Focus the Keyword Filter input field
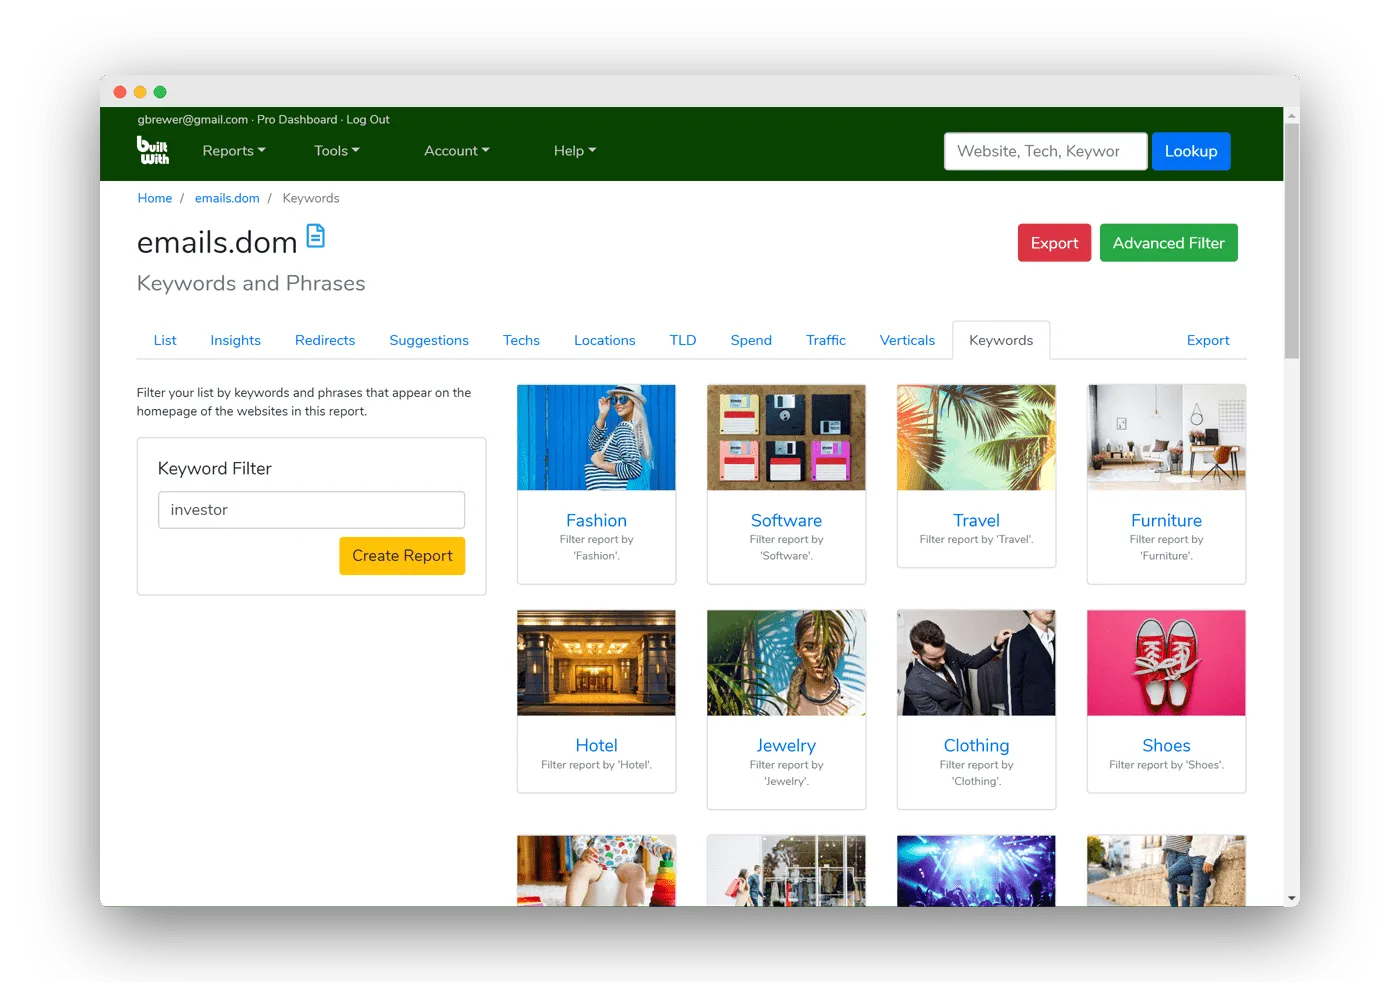 [x=311, y=510]
